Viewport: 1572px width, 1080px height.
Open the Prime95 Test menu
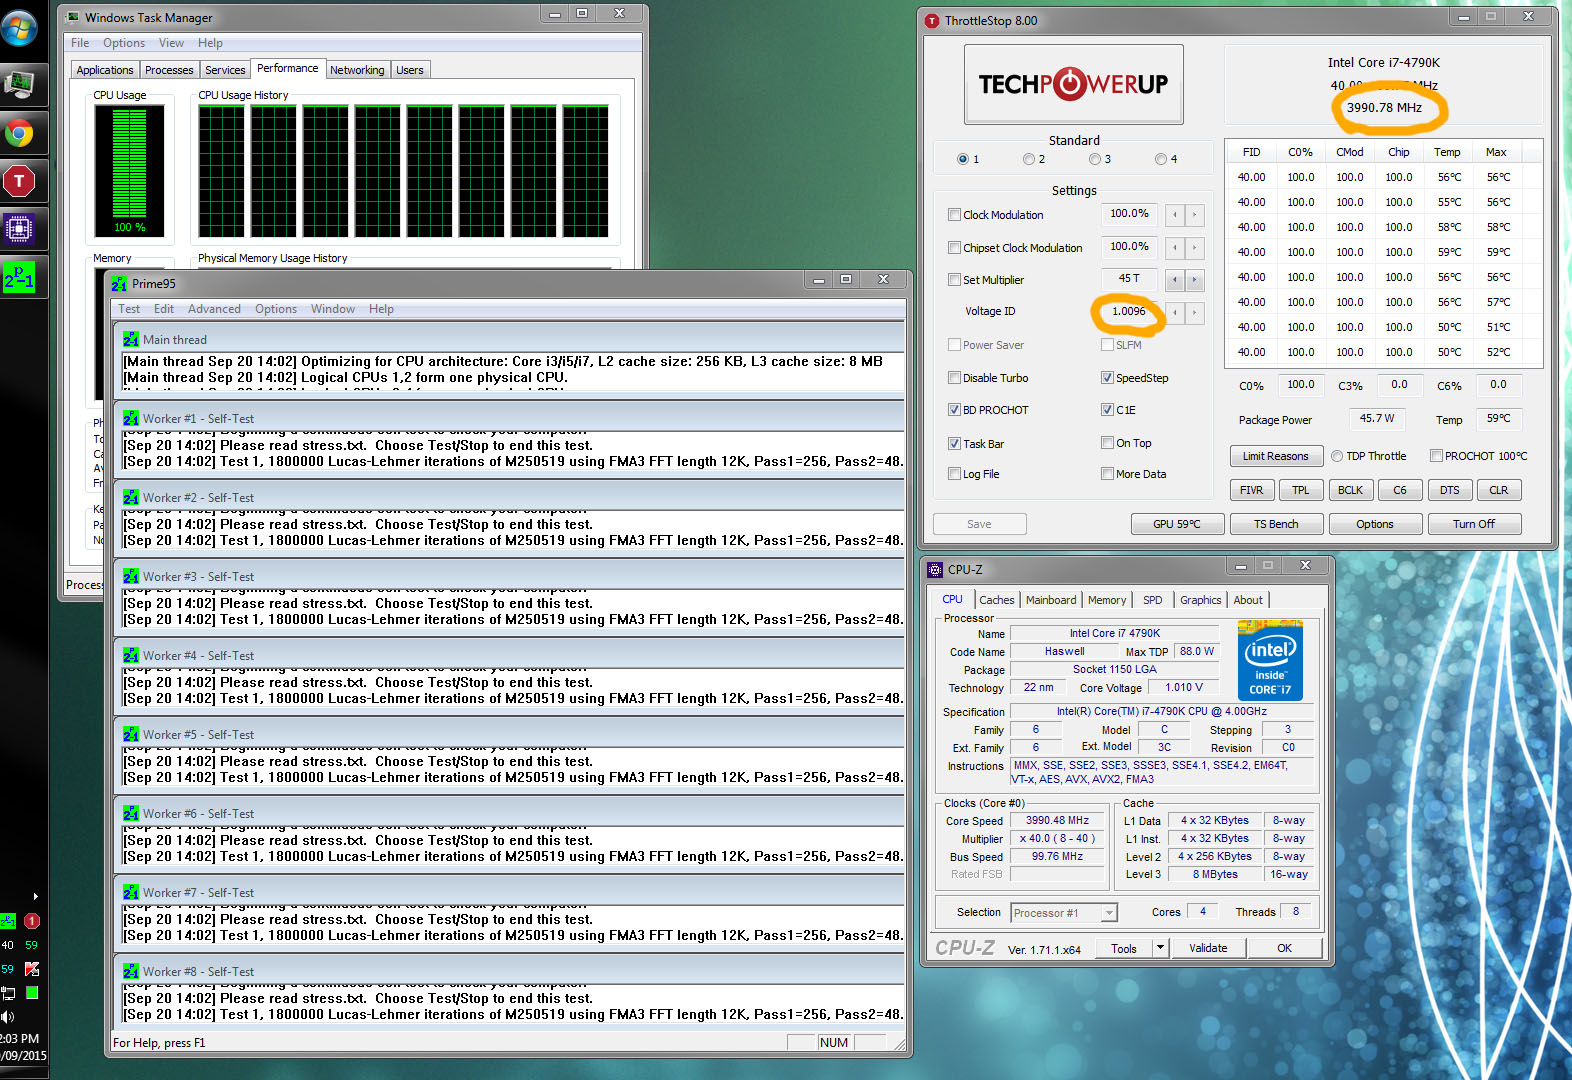pyautogui.click(x=129, y=309)
